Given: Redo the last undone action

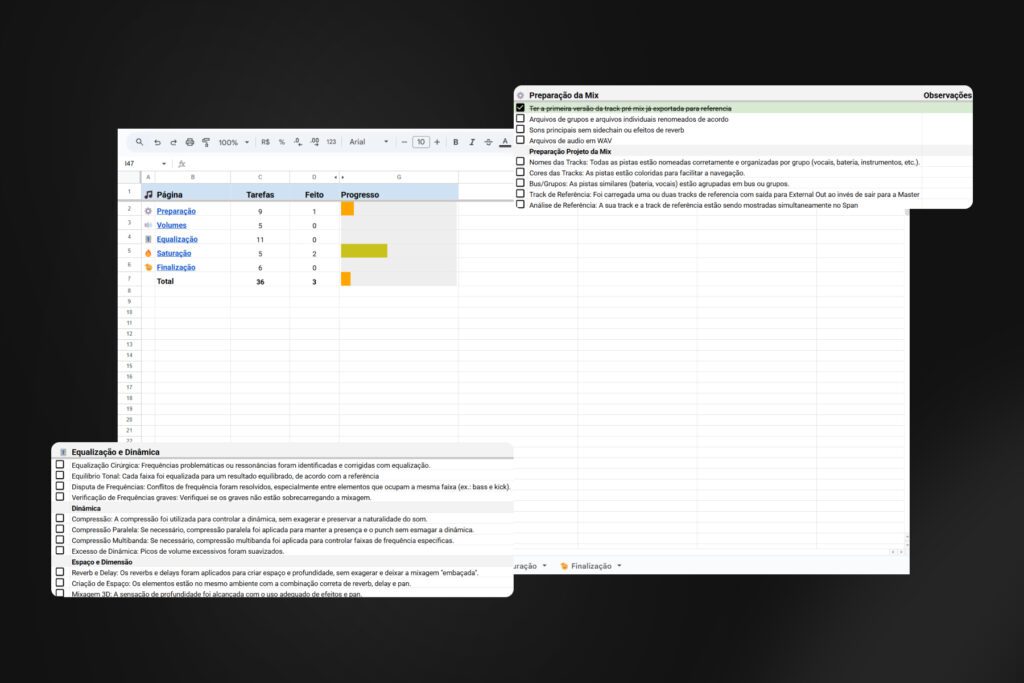Looking at the screenshot, I should pos(173,142).
